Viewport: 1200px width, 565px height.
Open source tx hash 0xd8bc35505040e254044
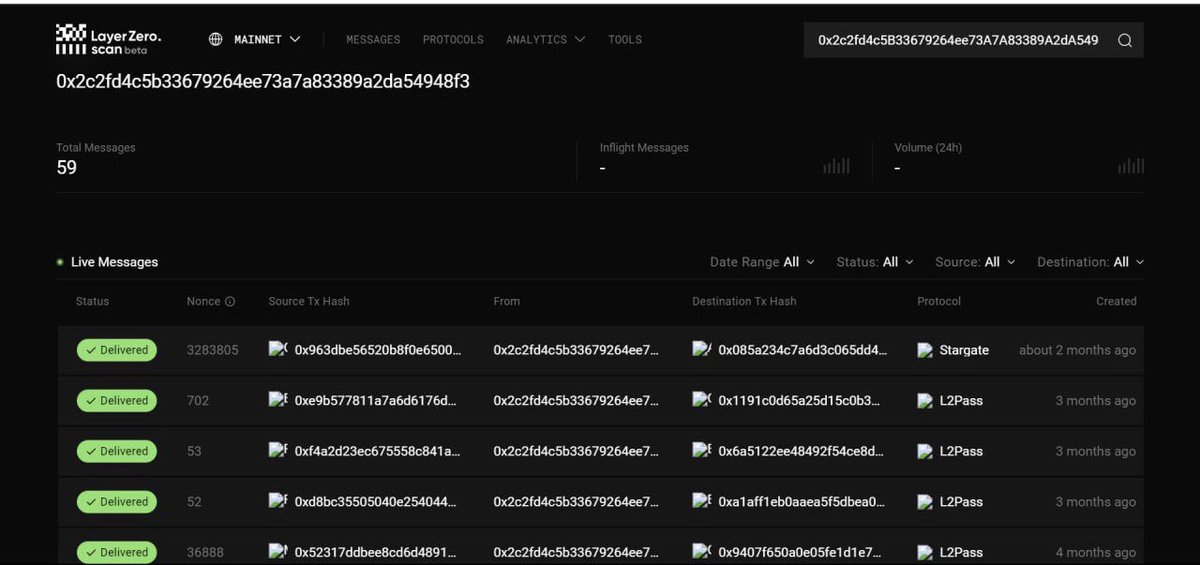click(x=376, y=502)
